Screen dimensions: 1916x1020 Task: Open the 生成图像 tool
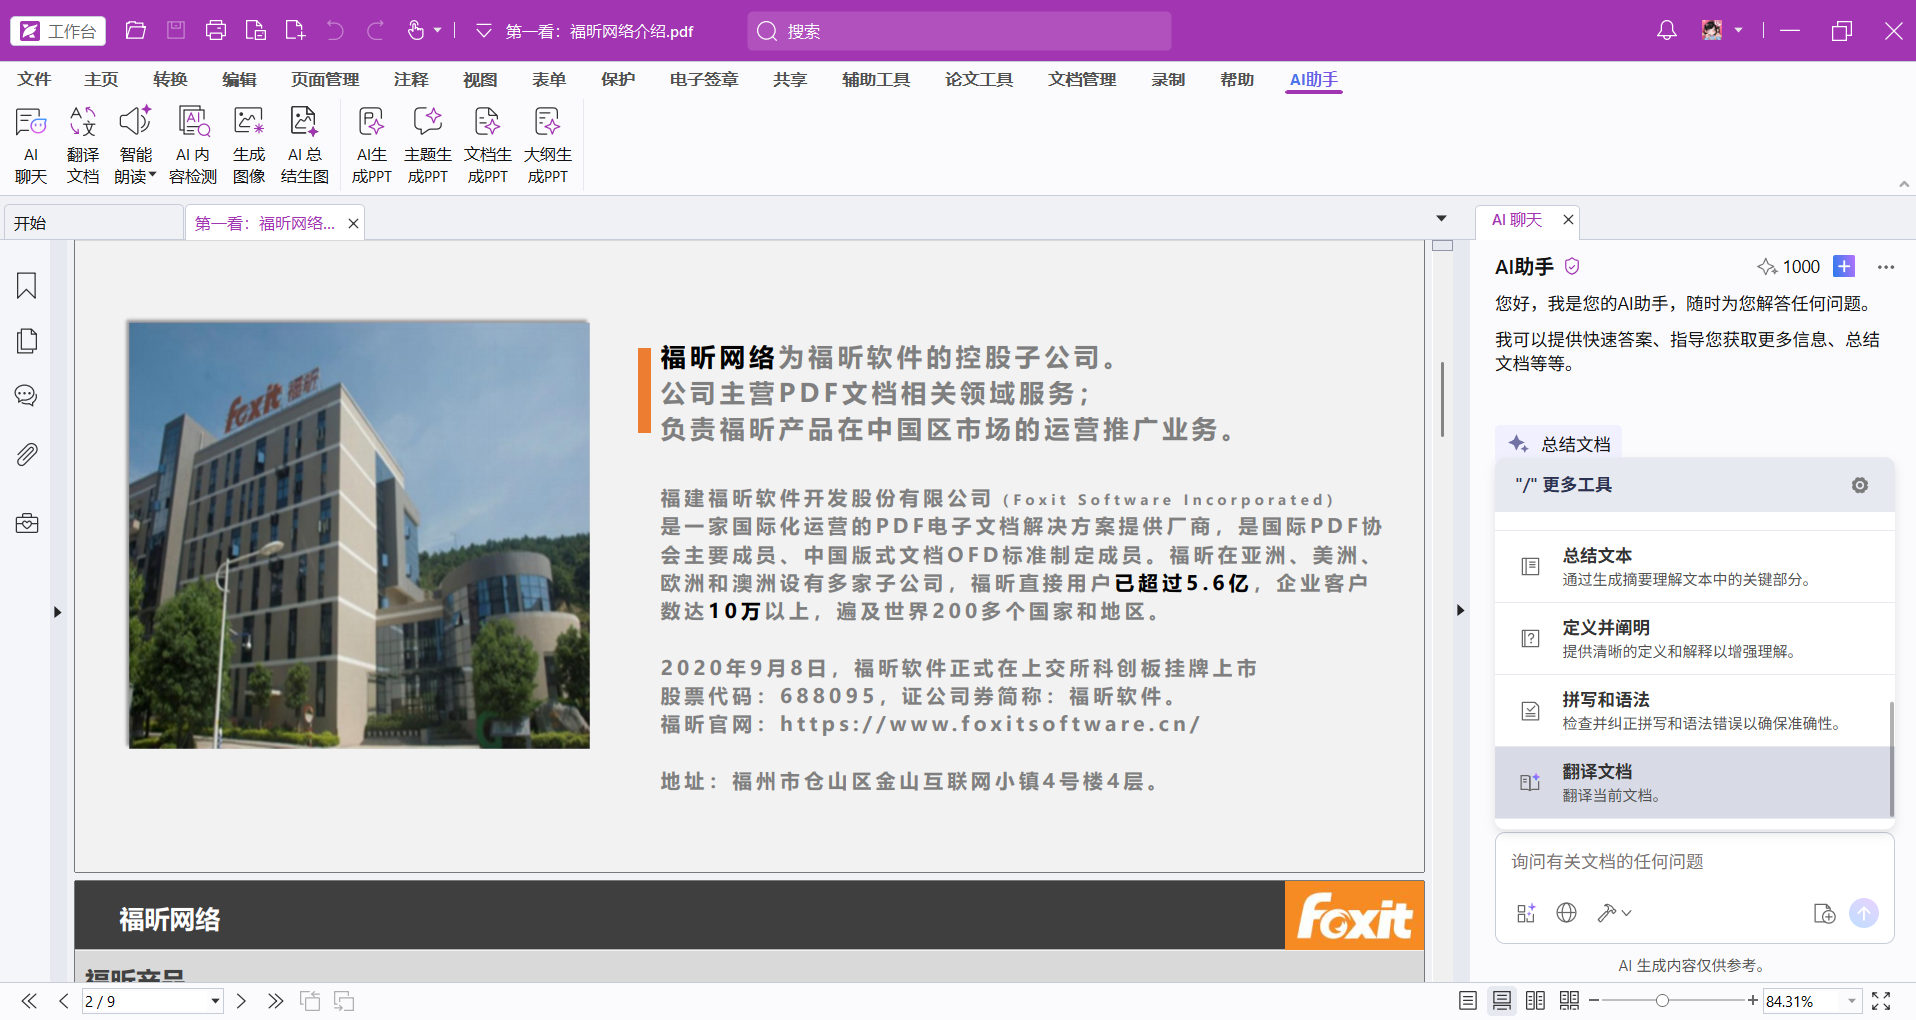[249, 146]
